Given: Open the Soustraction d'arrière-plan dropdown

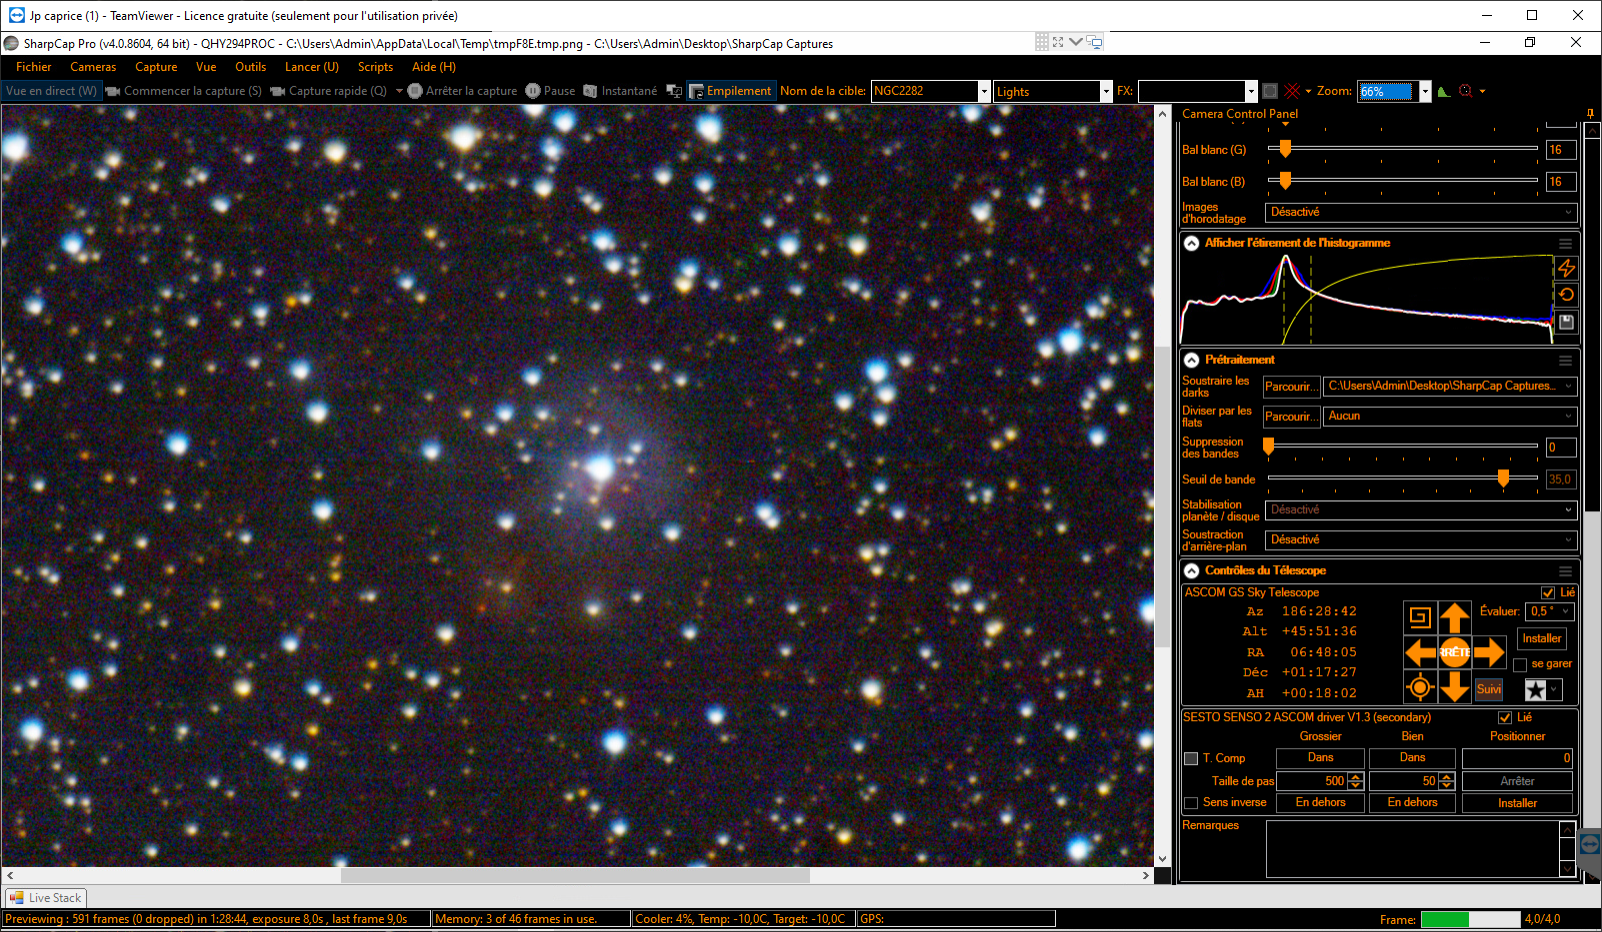Looking at the screenshot, I should (1421, 540).
